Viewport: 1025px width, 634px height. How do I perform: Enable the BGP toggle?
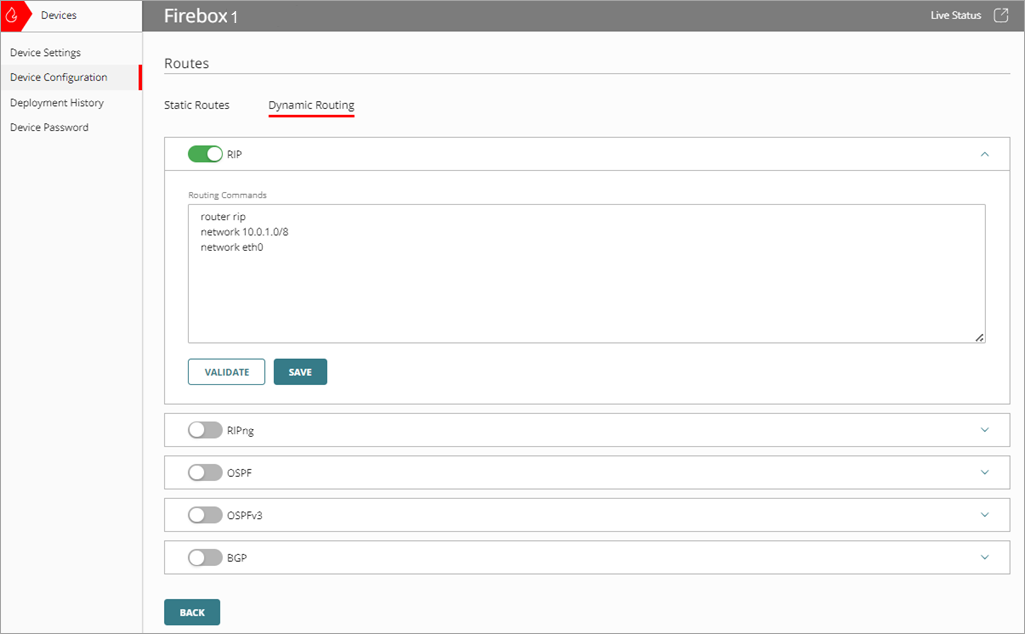pos(205,557)
